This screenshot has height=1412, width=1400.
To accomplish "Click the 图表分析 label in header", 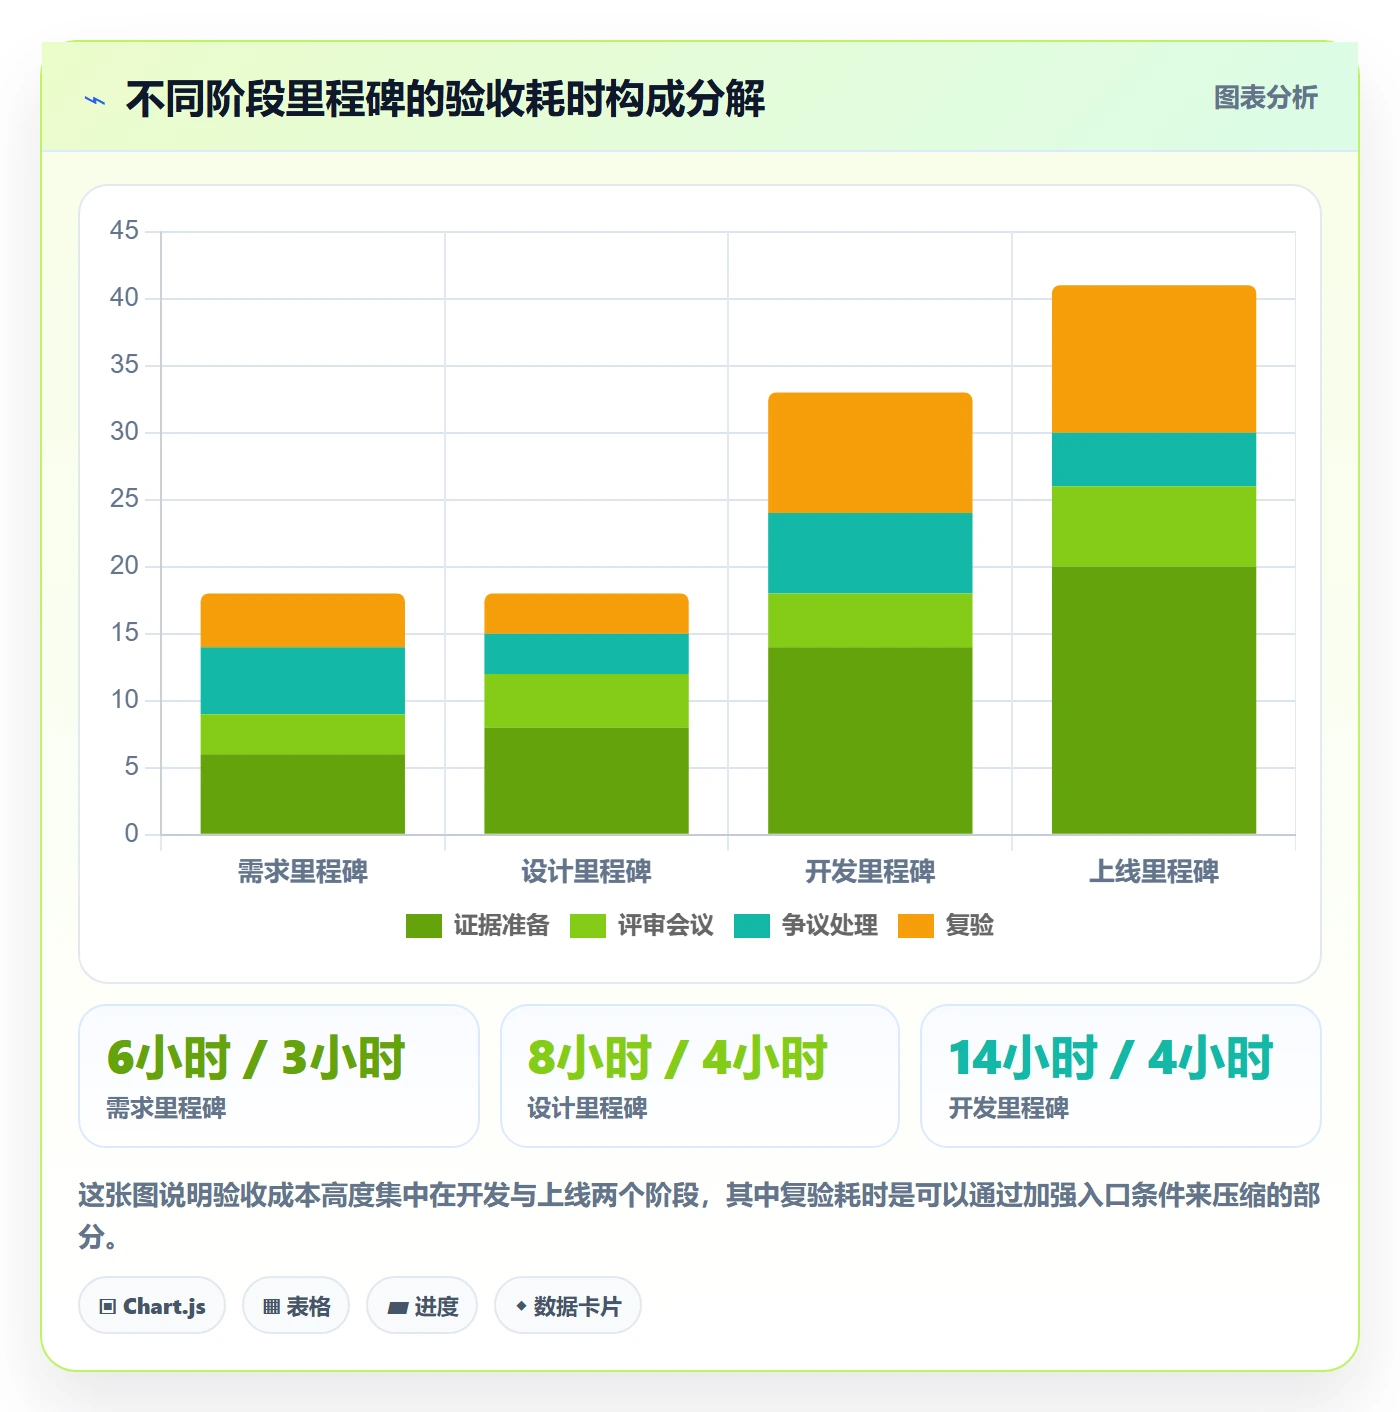I will (x=1265, y=98).
